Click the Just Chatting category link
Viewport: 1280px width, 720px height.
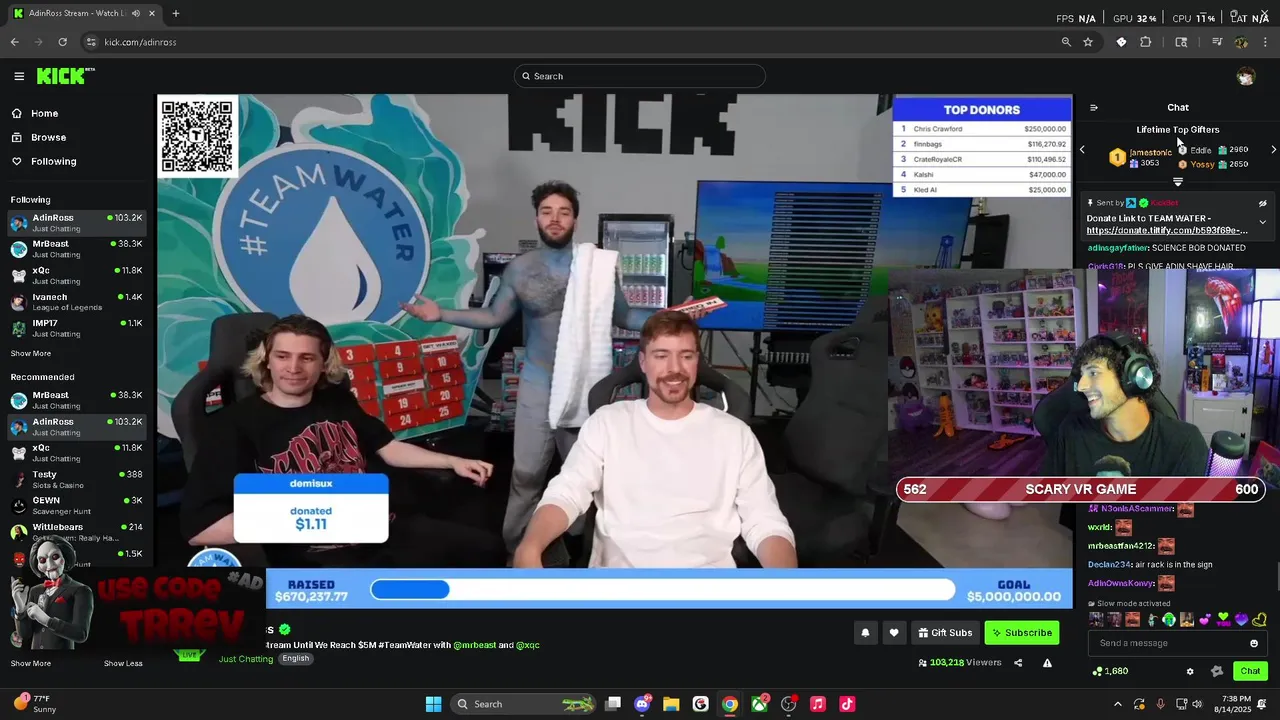point(246,659)
